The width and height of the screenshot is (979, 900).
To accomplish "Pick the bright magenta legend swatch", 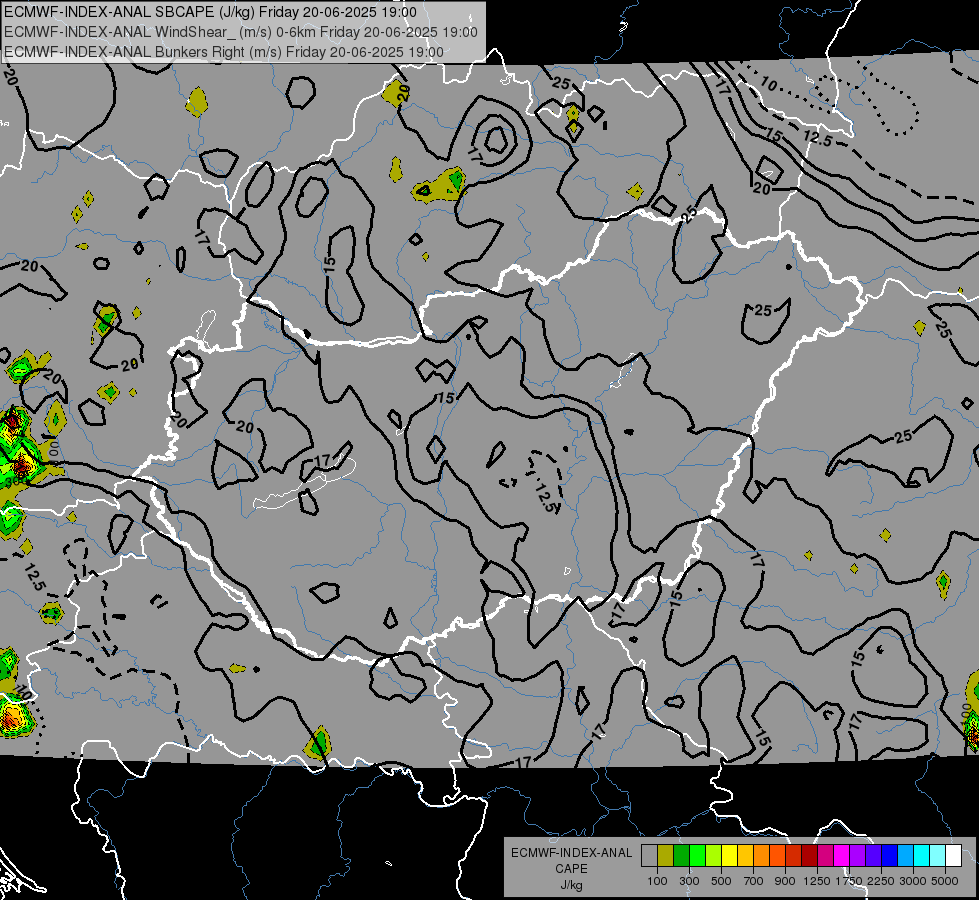I will tap(842, 856).
